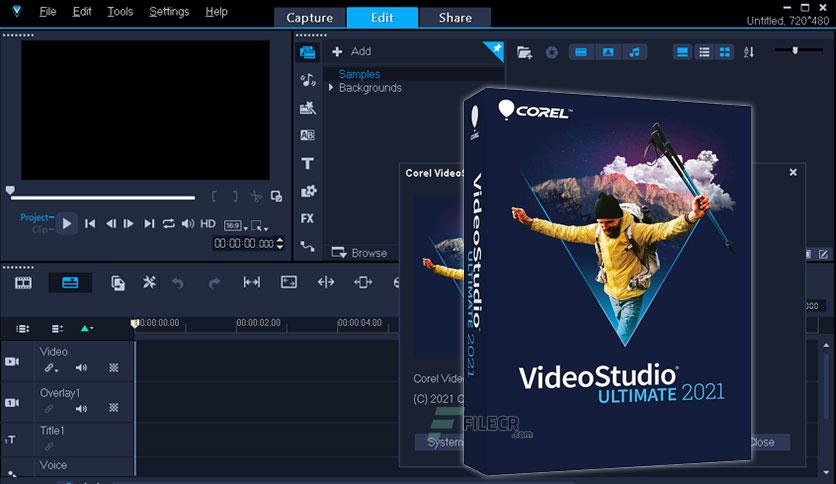Toggle show audio files filter

[x=635, y=52]
